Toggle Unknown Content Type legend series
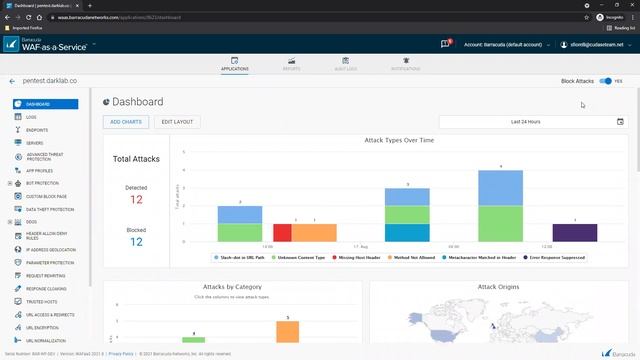 coord(298,258)
